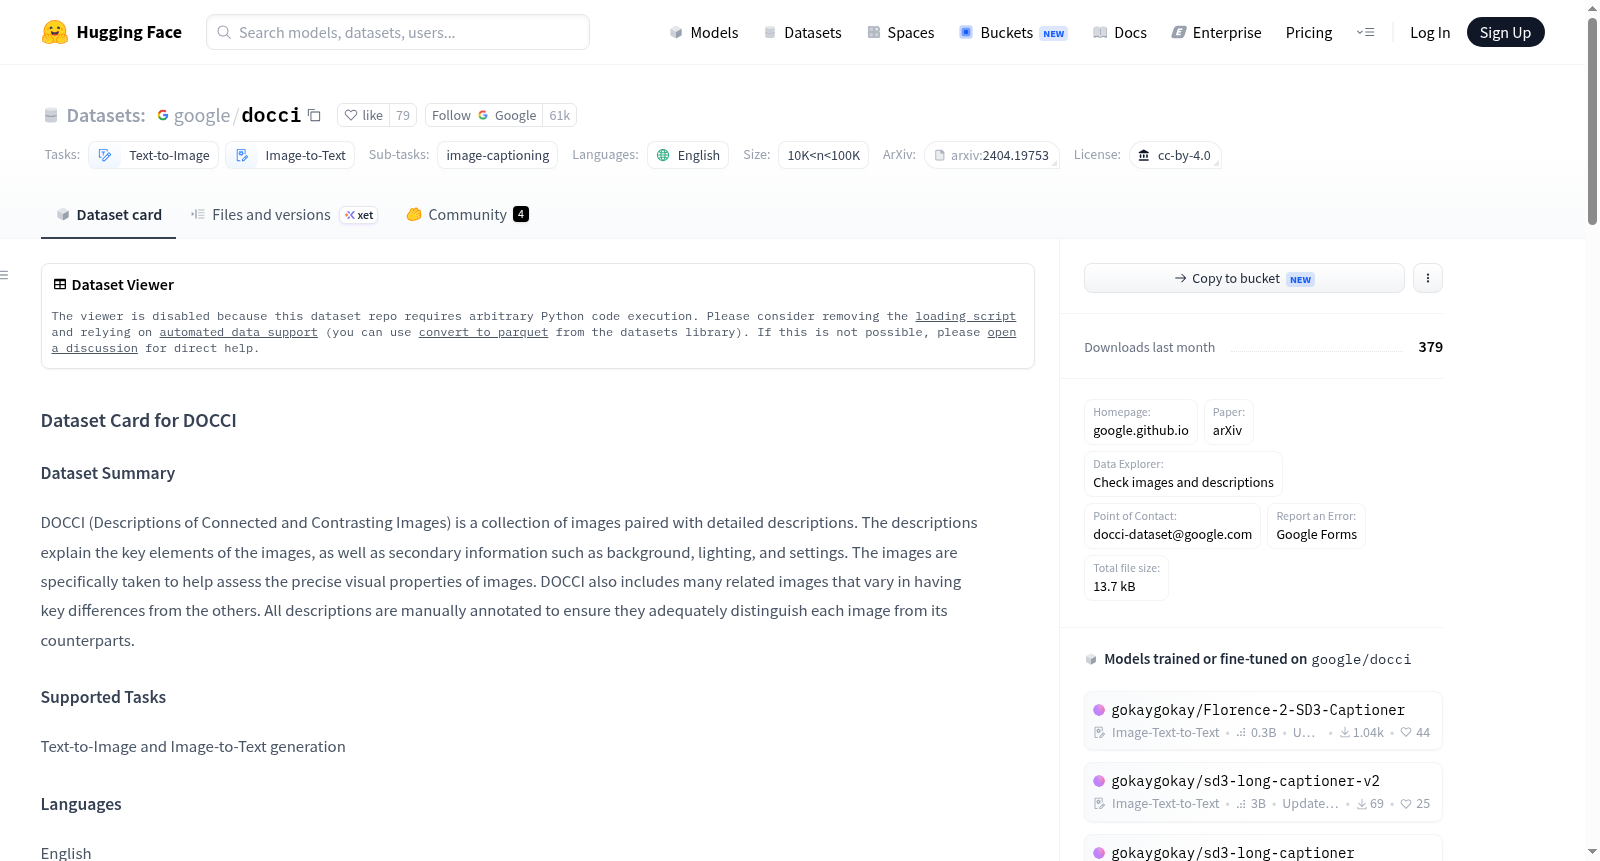
Task: Click the Image-to-Text task tag
Action: click(290, 155)
